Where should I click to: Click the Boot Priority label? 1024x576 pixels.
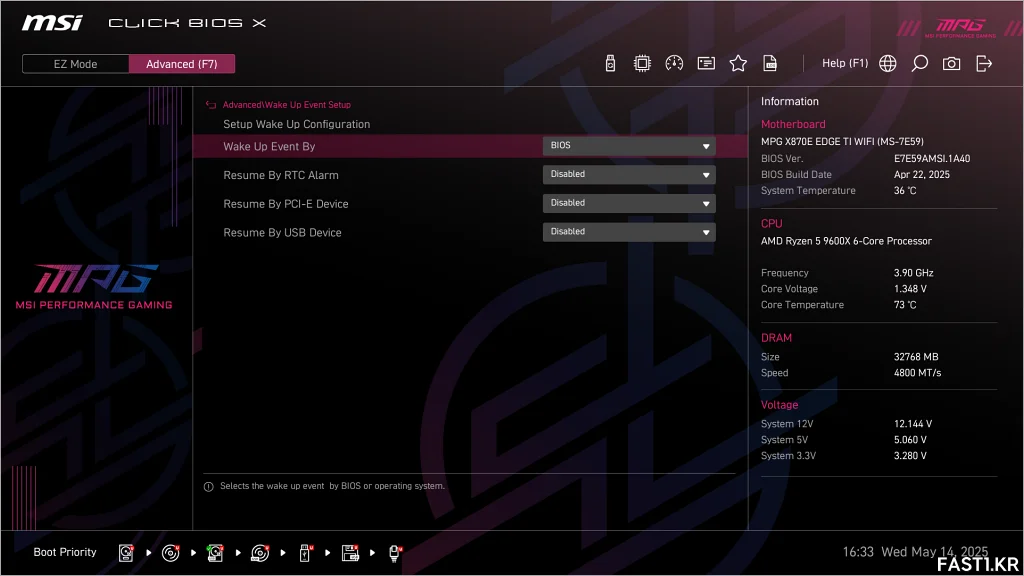click(65, 552)
